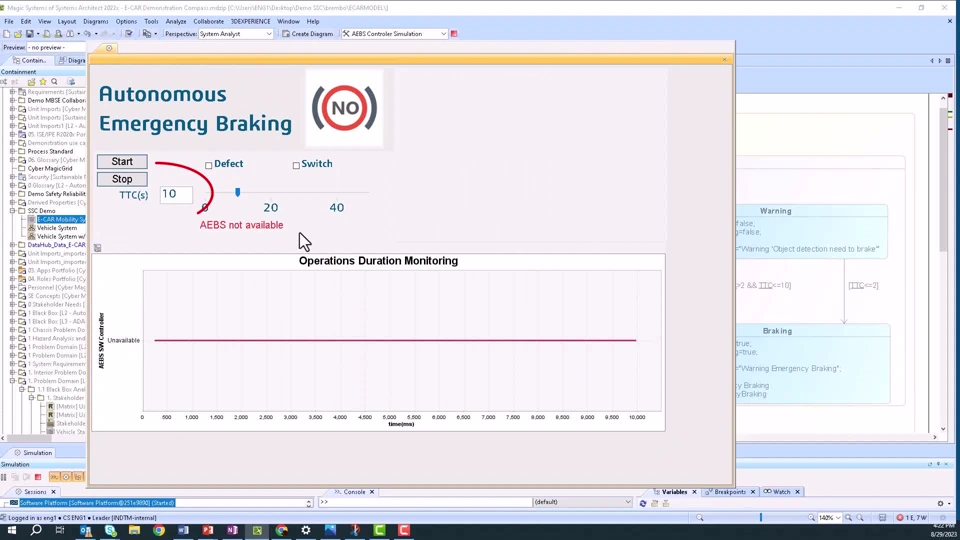Click the TTC(s) value input field
This screenshot has height=540, width=960.
tap(176, 194)
